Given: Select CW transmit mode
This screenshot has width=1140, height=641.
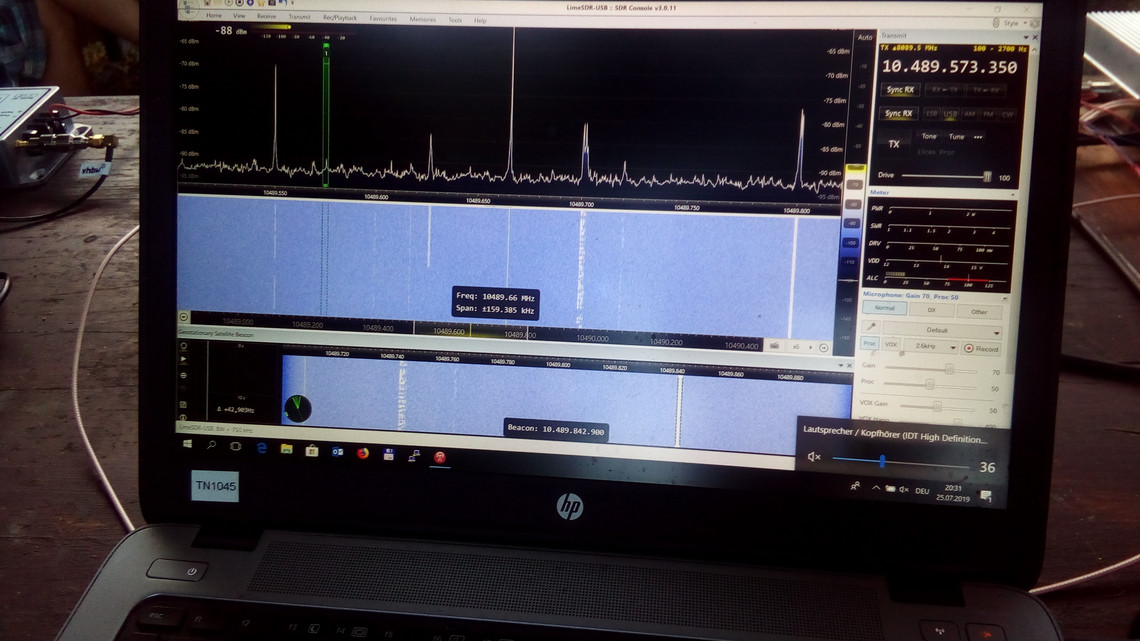Looking at the screenshot, I should click(1007, 114).
